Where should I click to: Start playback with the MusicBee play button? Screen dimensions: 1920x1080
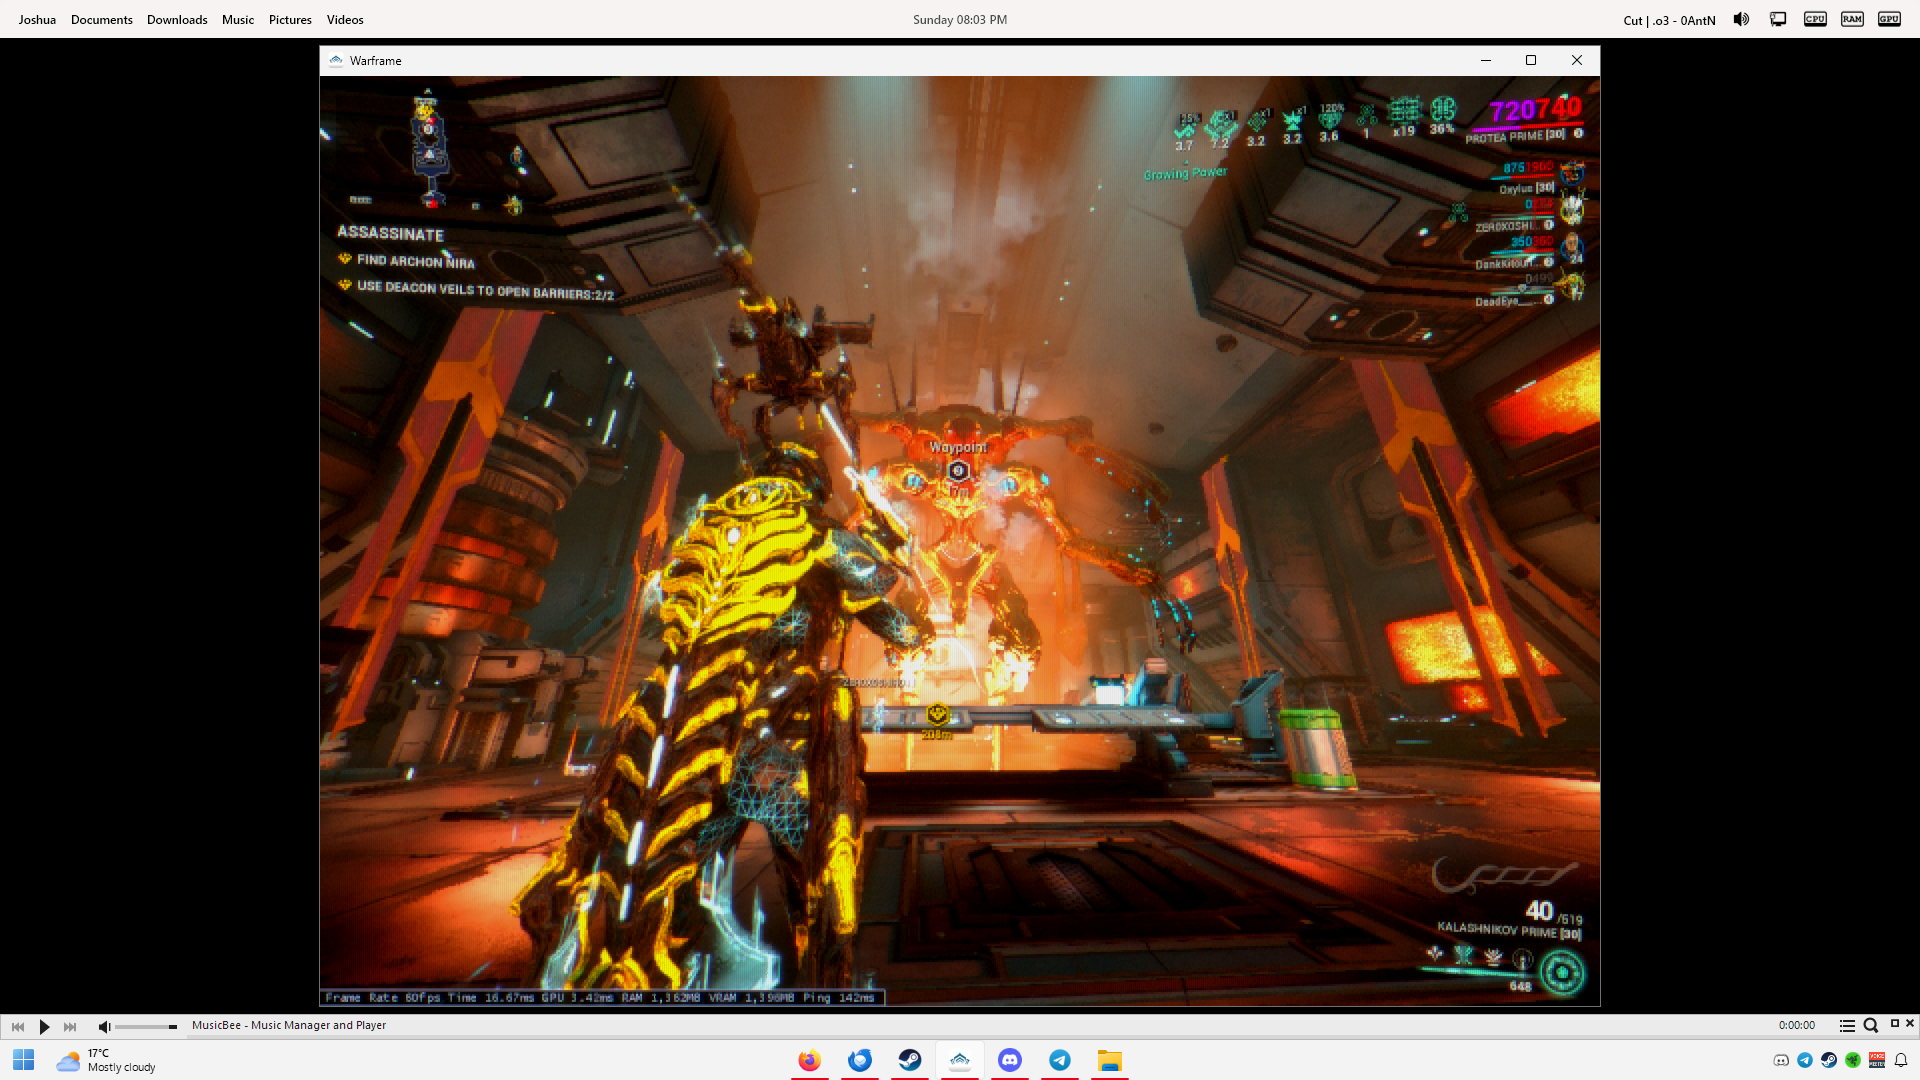[44, 1026]
